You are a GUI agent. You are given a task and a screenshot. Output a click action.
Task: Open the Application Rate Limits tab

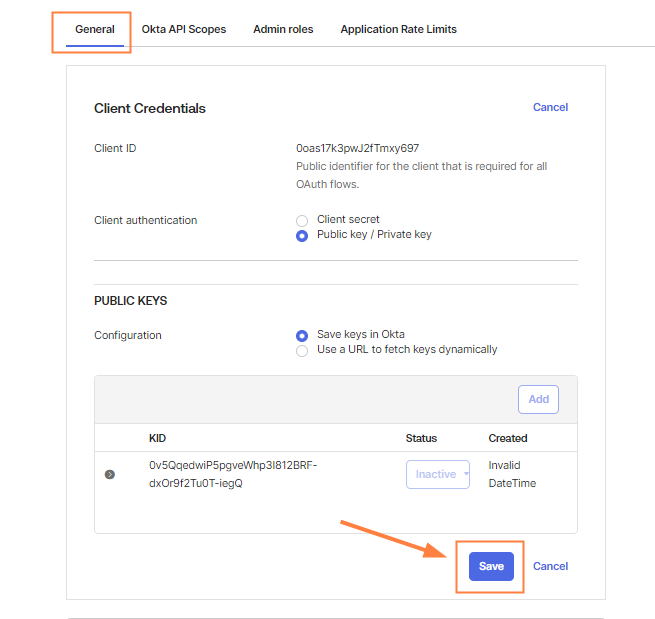click(398, 30)
